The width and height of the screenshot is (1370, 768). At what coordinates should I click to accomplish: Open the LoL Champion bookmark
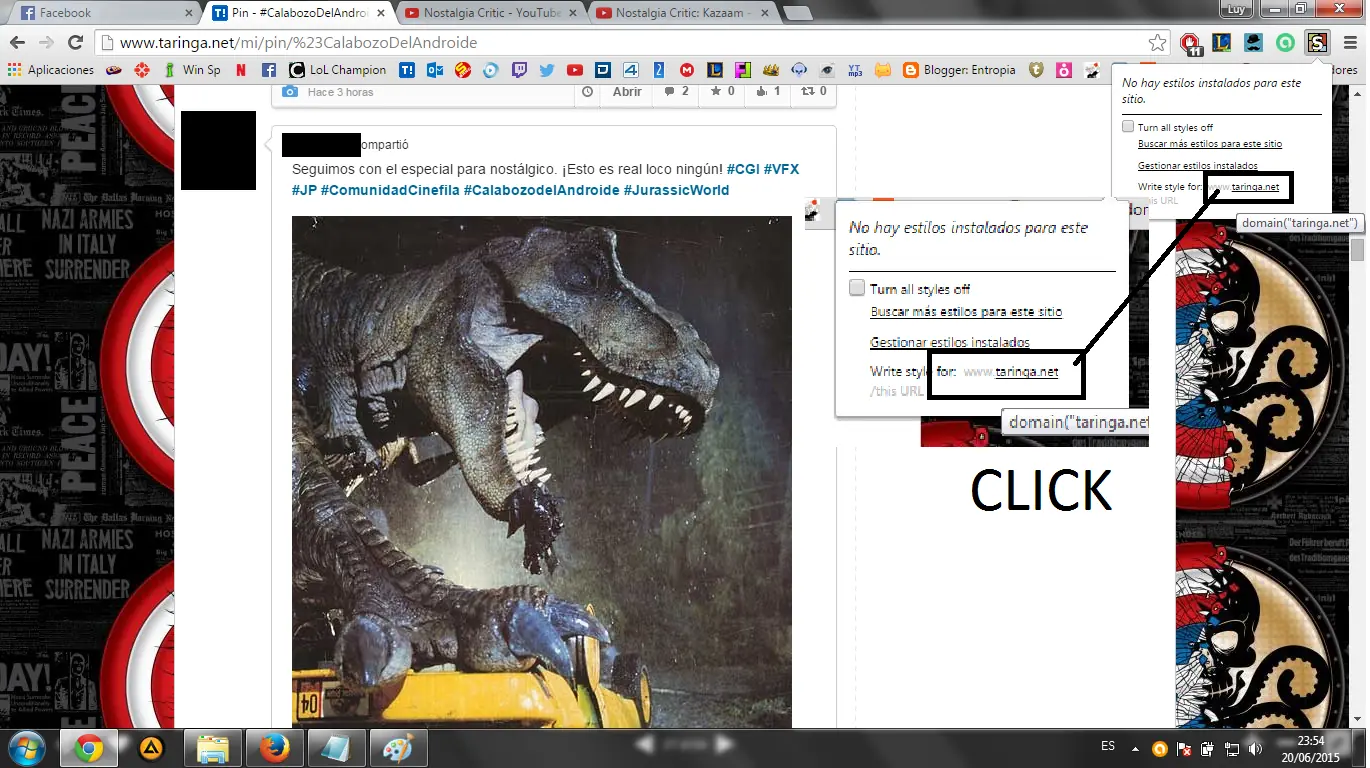click(337, 70)
